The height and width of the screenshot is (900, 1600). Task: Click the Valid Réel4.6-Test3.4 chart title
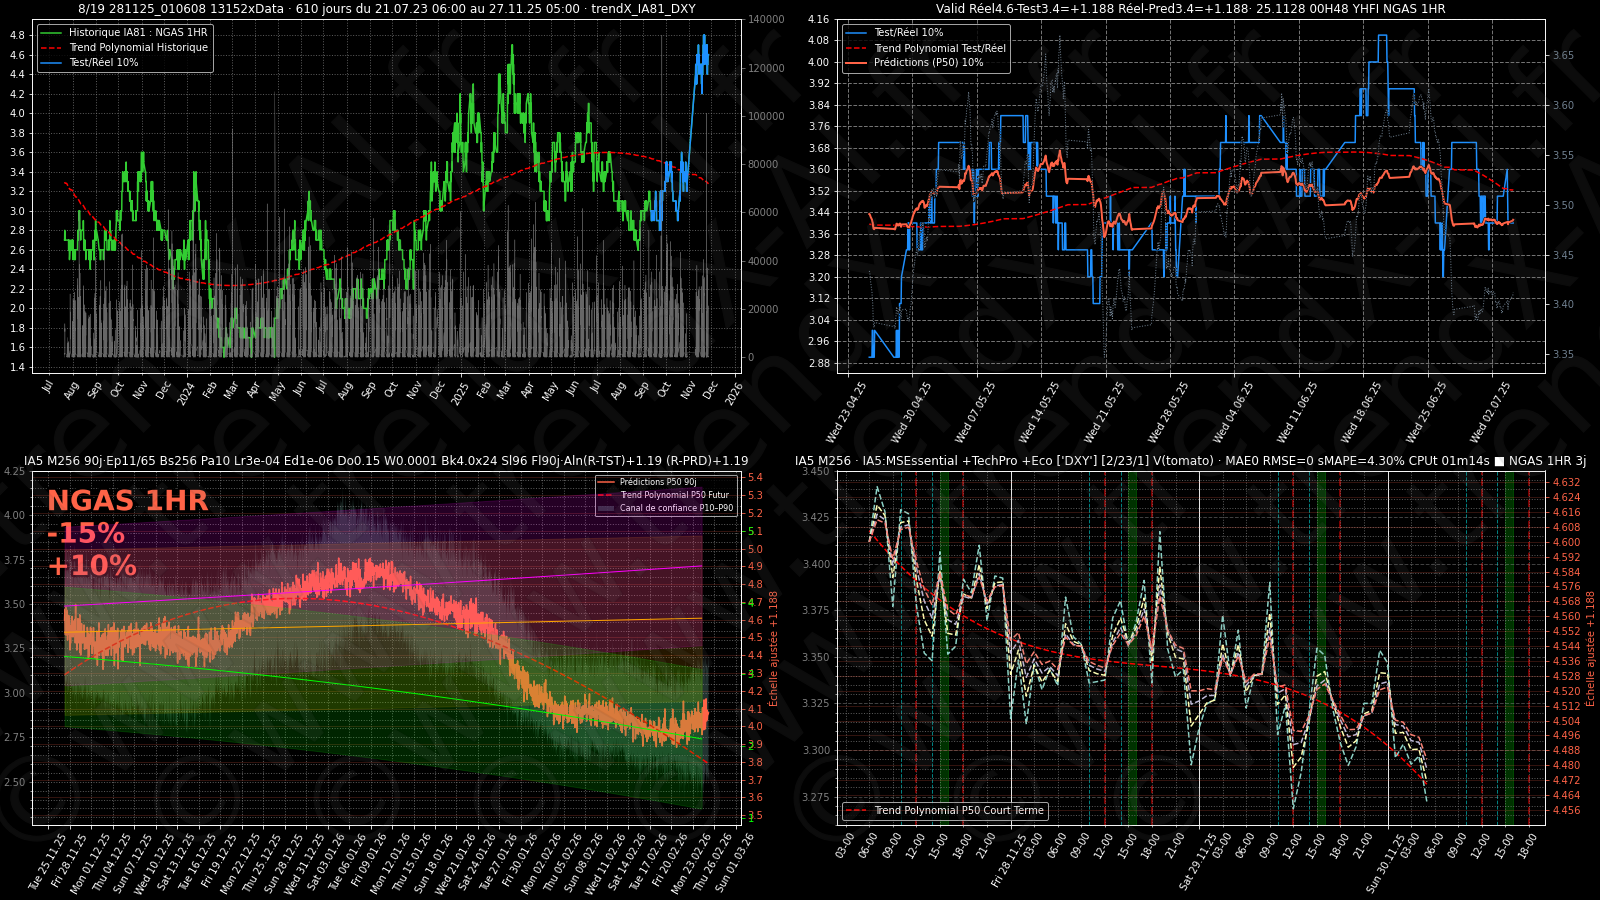[x=1190, y=9]
